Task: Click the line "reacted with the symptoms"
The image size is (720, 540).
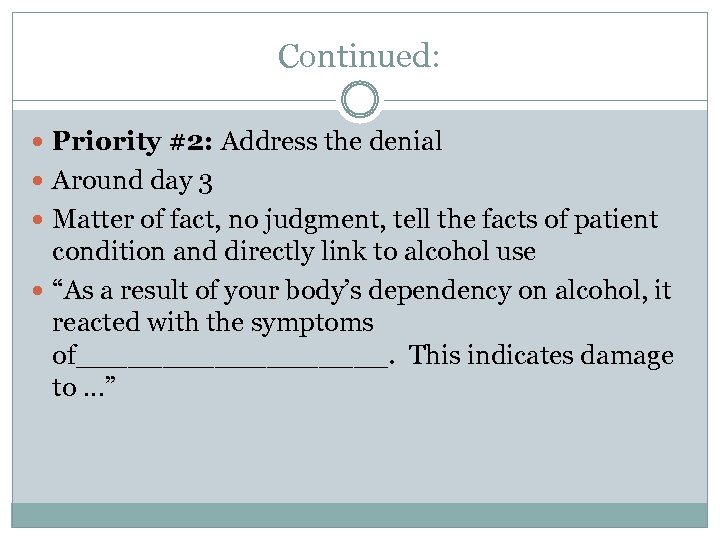Action: (x=212, y=323)
